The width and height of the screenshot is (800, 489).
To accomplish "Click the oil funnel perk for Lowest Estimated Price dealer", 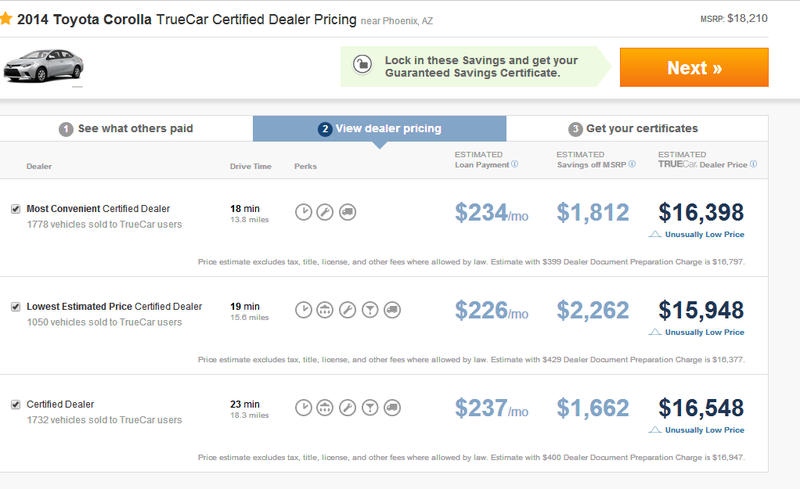I will 370,310.
